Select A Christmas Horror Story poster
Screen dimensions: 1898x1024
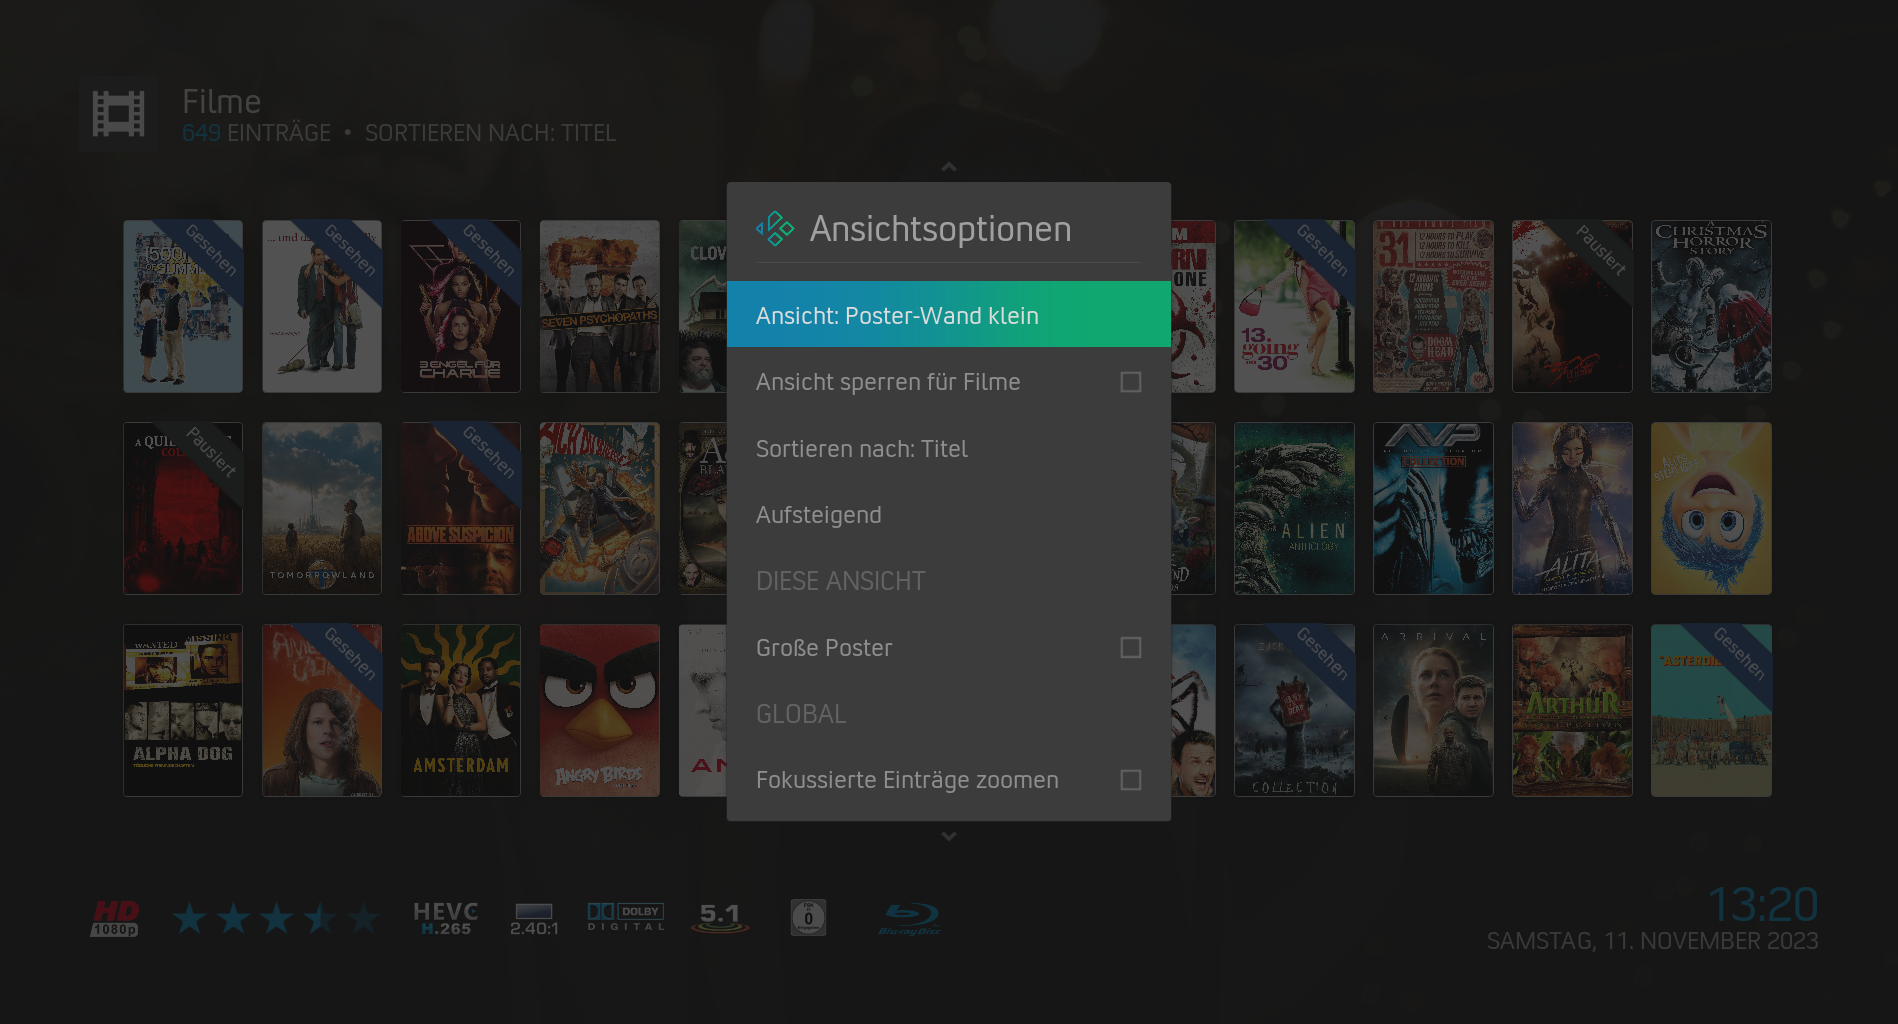1711,306
